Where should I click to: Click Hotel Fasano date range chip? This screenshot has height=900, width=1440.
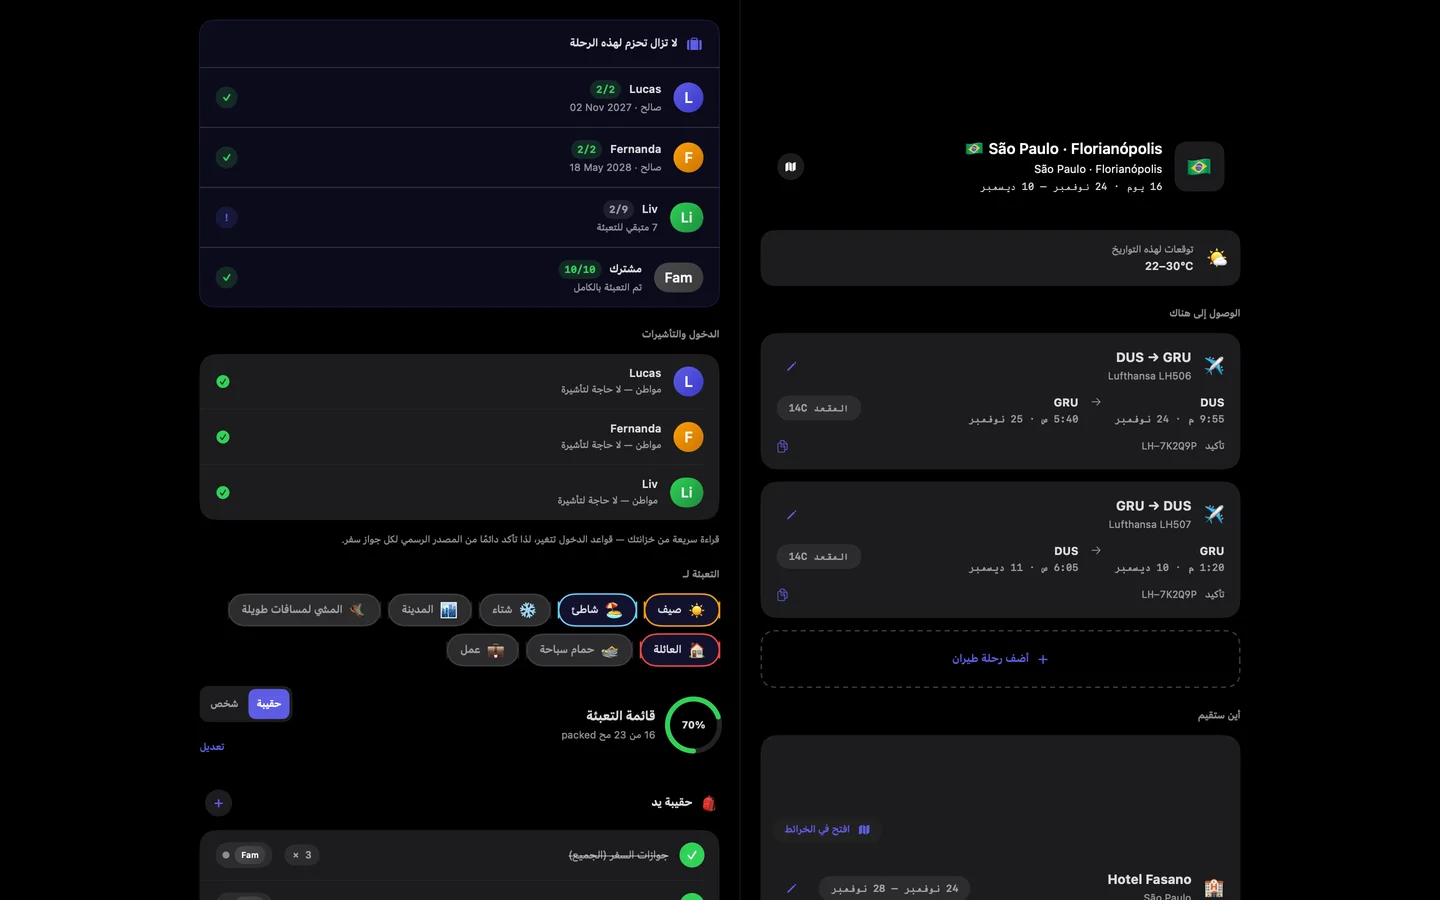895,888
